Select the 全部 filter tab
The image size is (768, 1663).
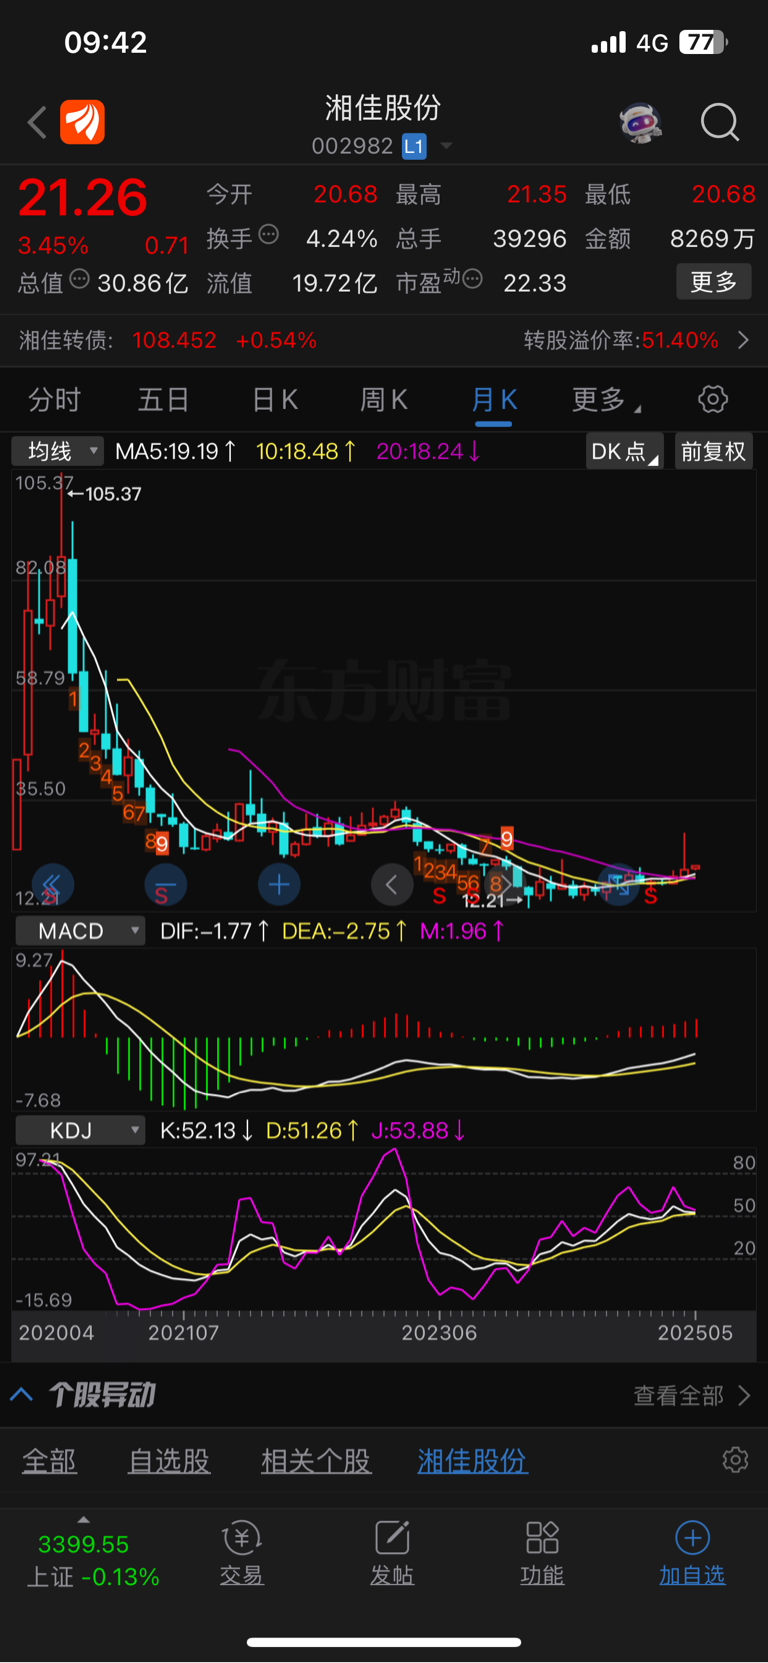(x=49, y=1460)
